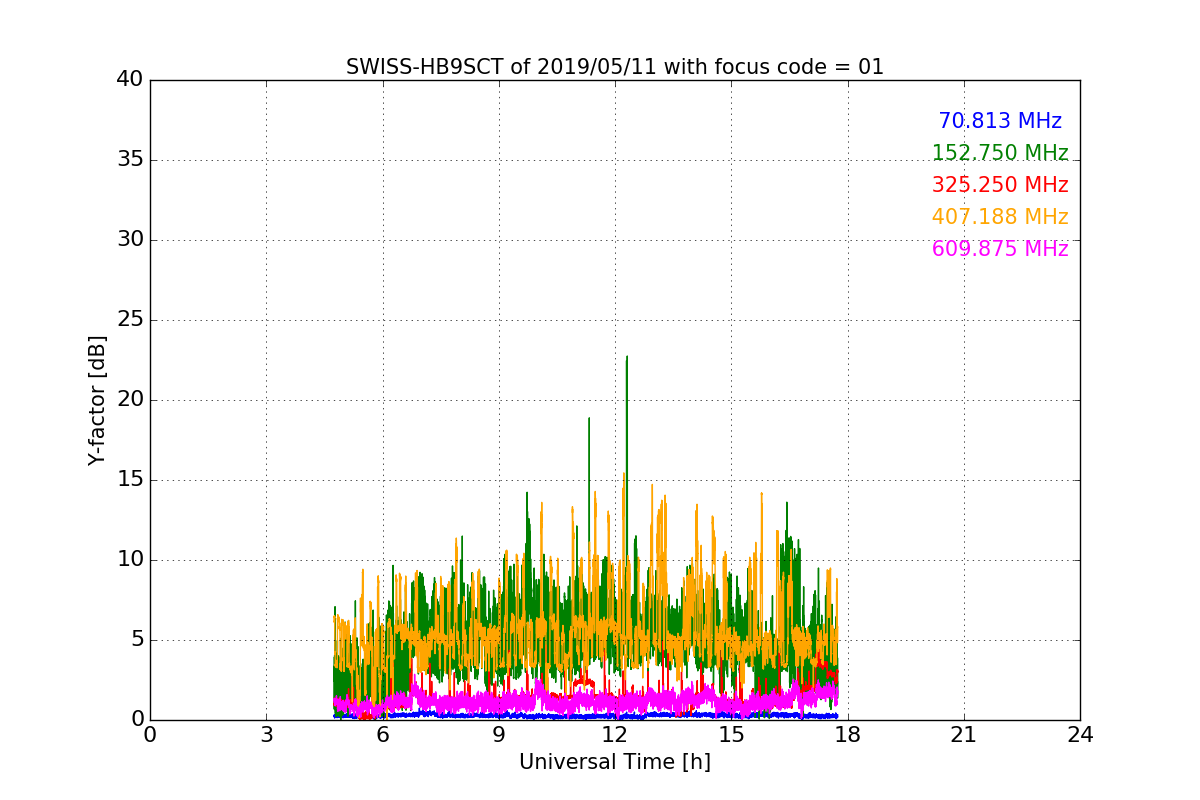Click the x-axis tick label 9
This screenshot has width=1200, height=800.
pyautogui.click(x=498, y=735)
